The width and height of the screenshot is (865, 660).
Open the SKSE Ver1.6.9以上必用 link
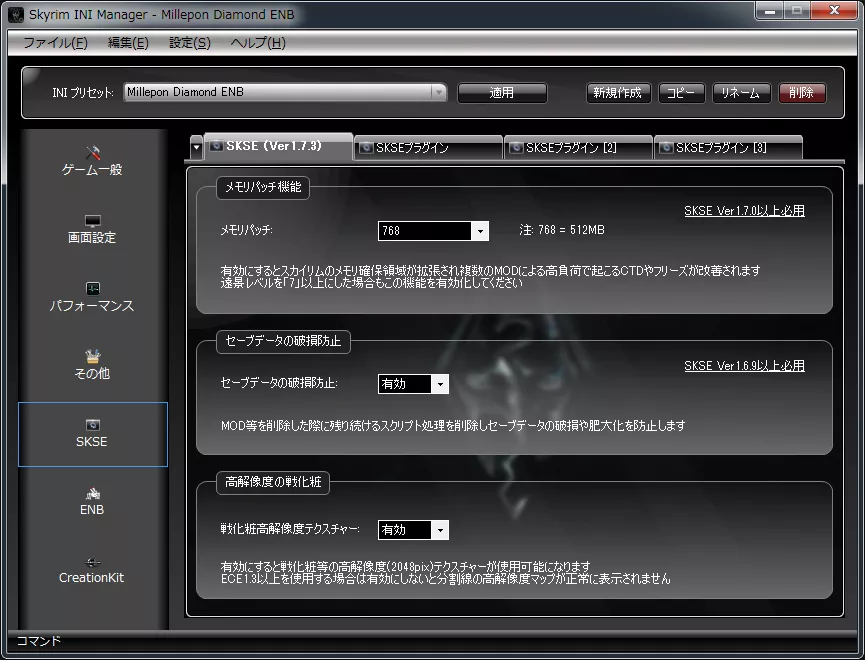pos(744,366)
